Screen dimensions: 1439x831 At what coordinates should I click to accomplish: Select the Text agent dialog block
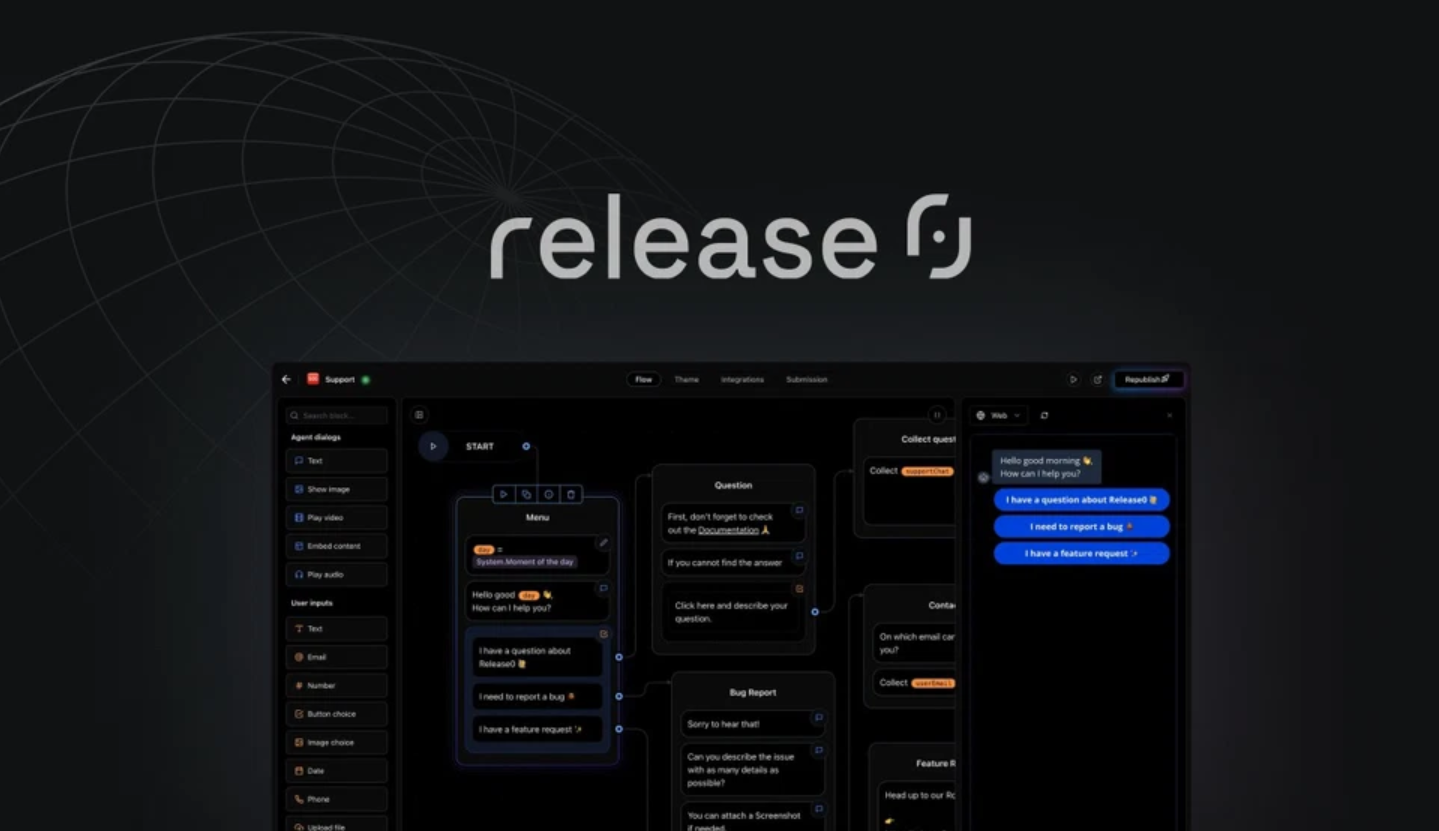(x=337, y=461)
